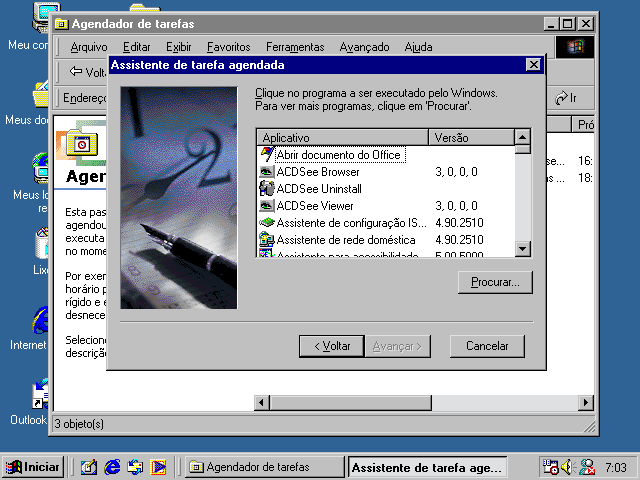
Task: Click the Assistente de configuração IS icon
Action: click(x=267, y=223)
